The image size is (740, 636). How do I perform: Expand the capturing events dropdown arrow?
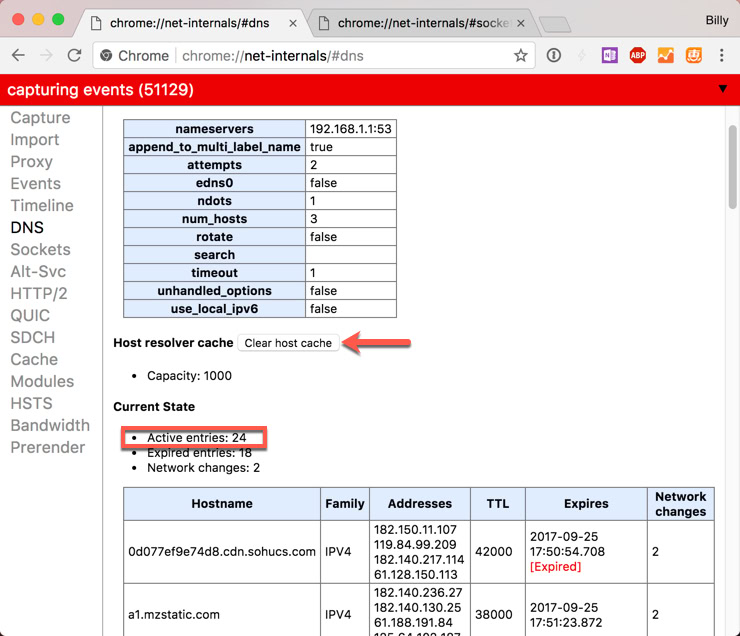click(x=723, y=90)
